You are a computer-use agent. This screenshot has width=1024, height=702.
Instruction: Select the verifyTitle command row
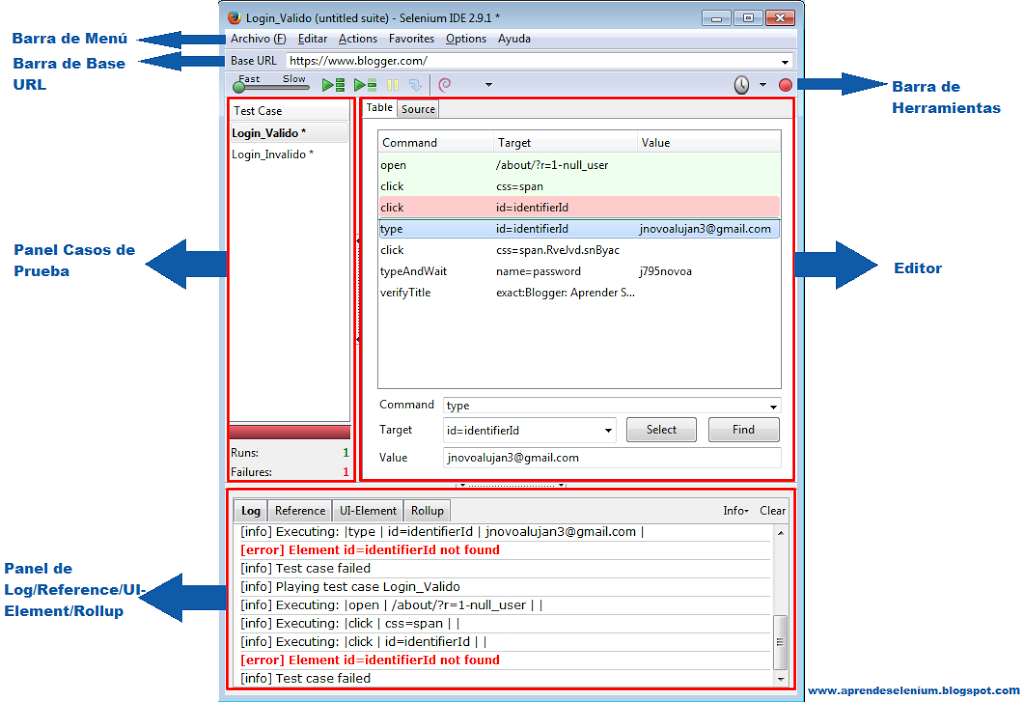[x=579, y=293]
